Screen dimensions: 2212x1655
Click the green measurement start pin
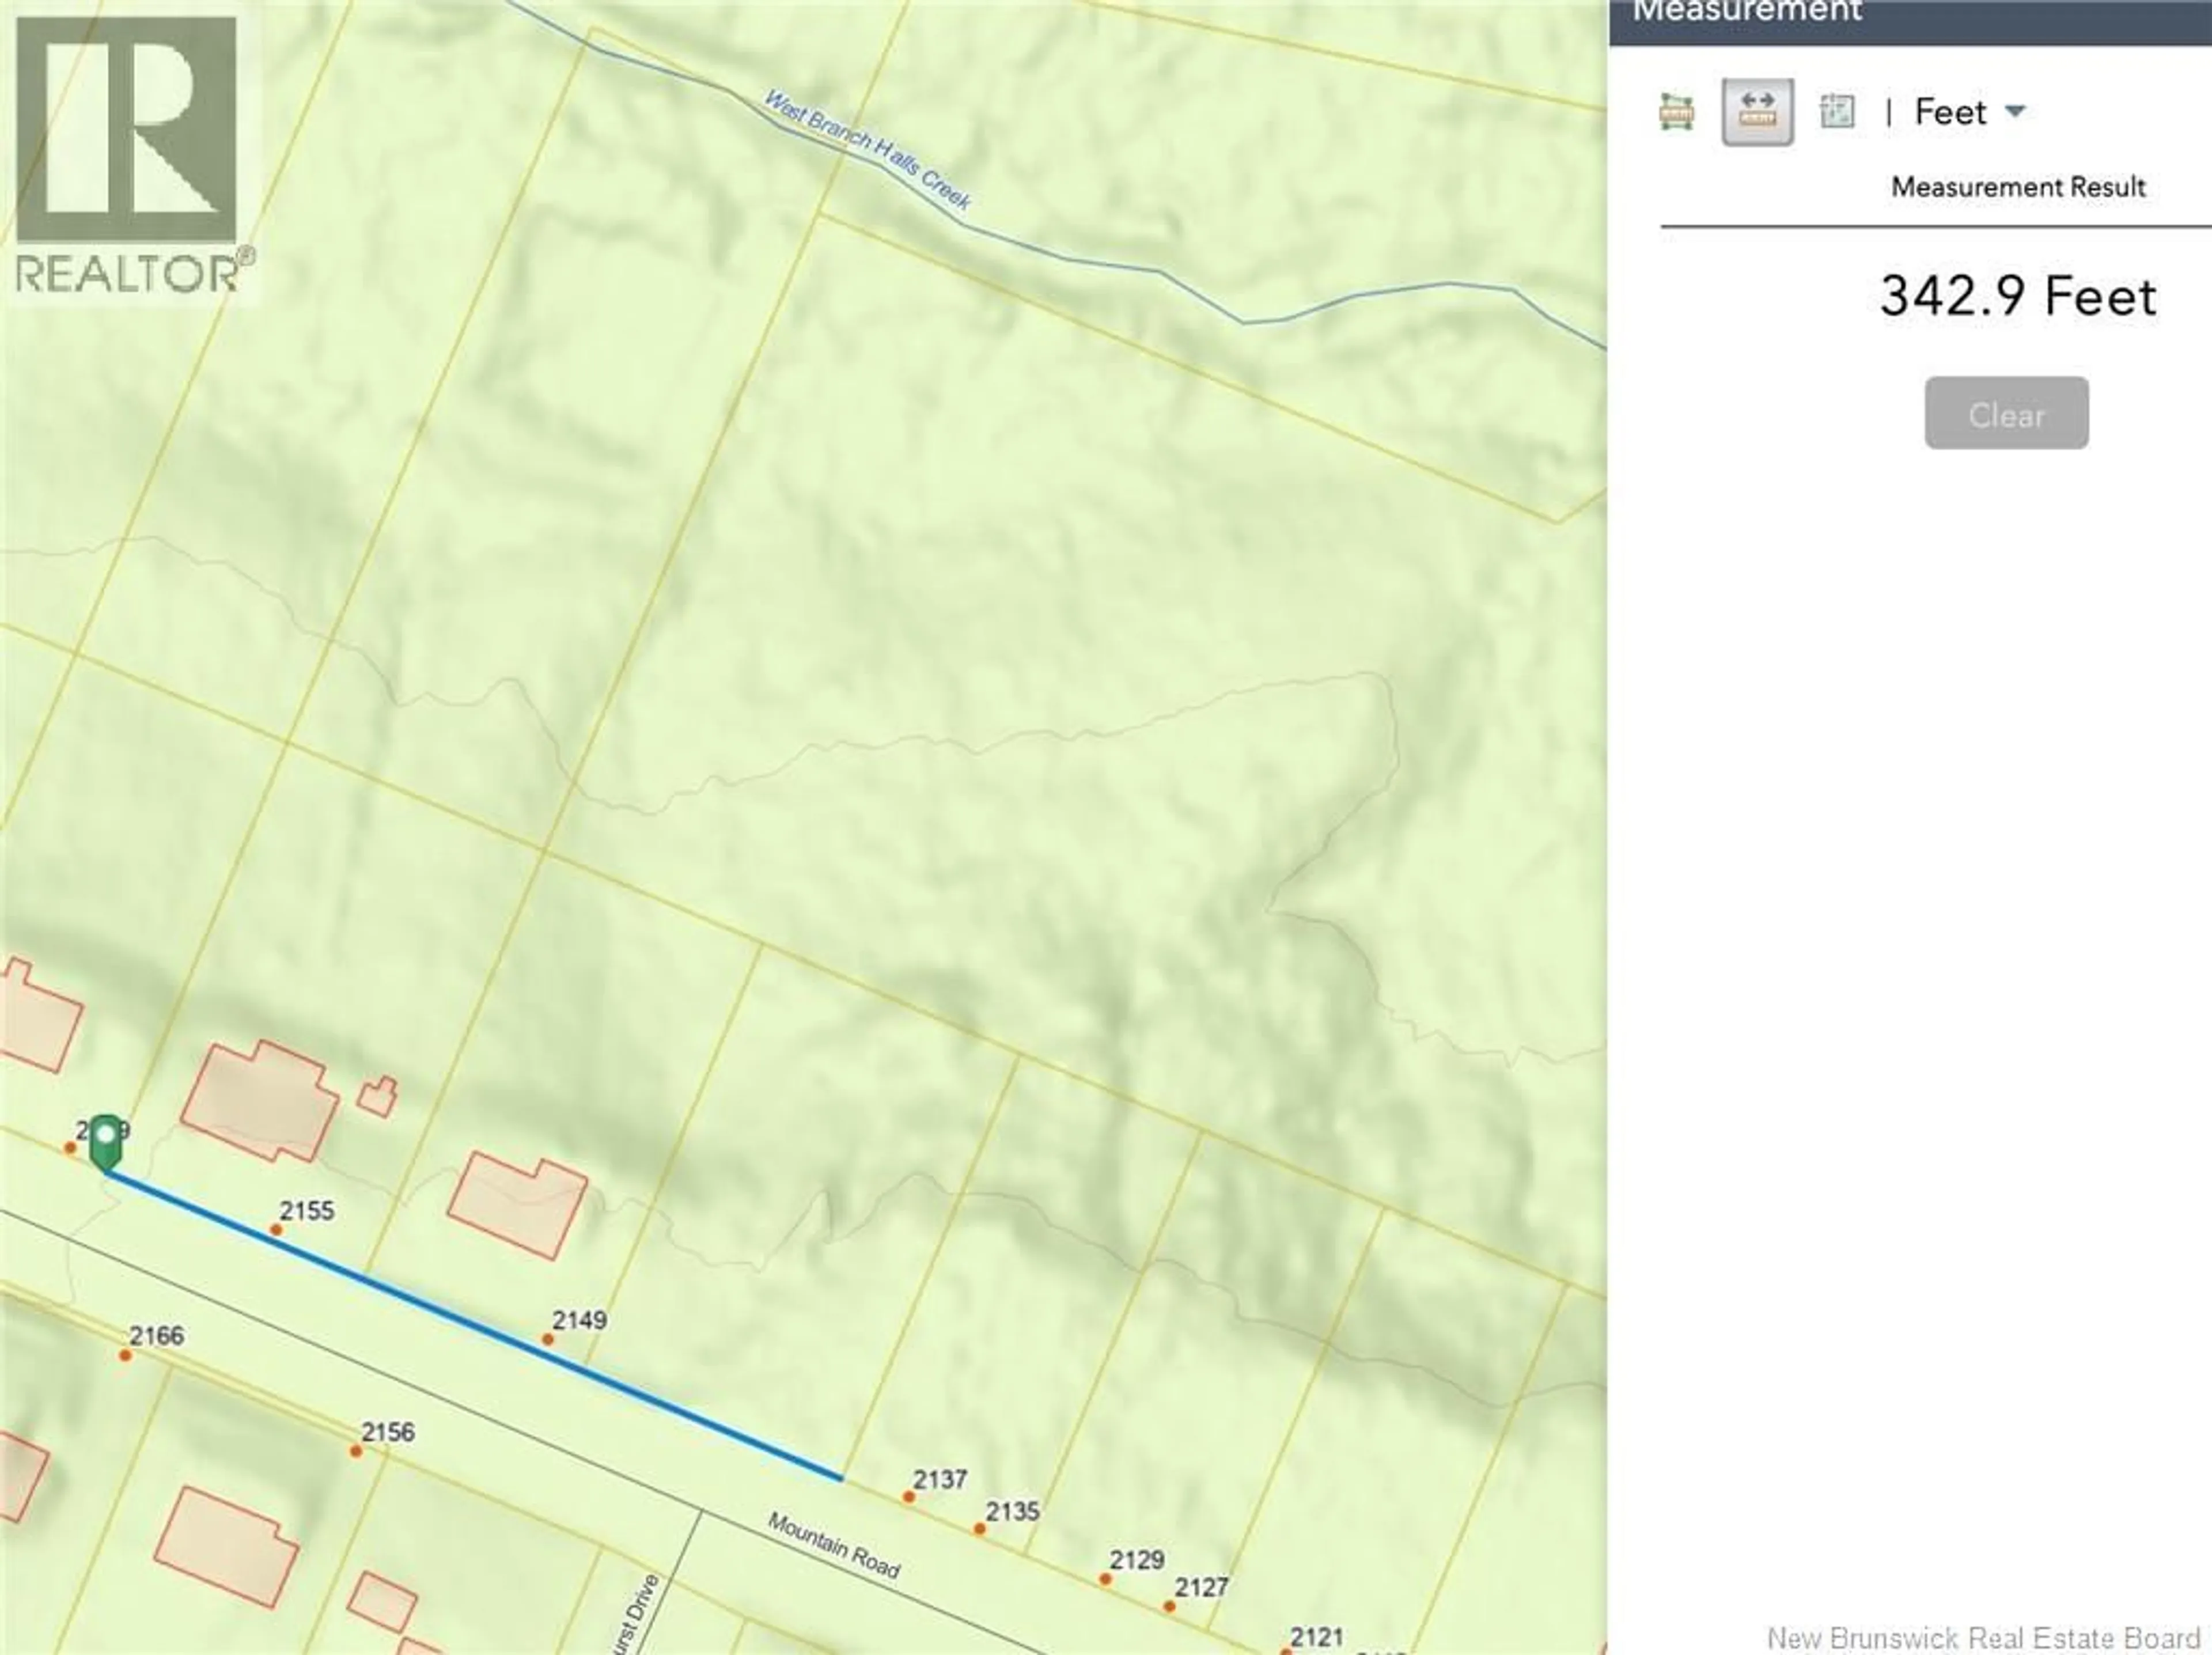pyautogui.click(x=105, y=1142)
